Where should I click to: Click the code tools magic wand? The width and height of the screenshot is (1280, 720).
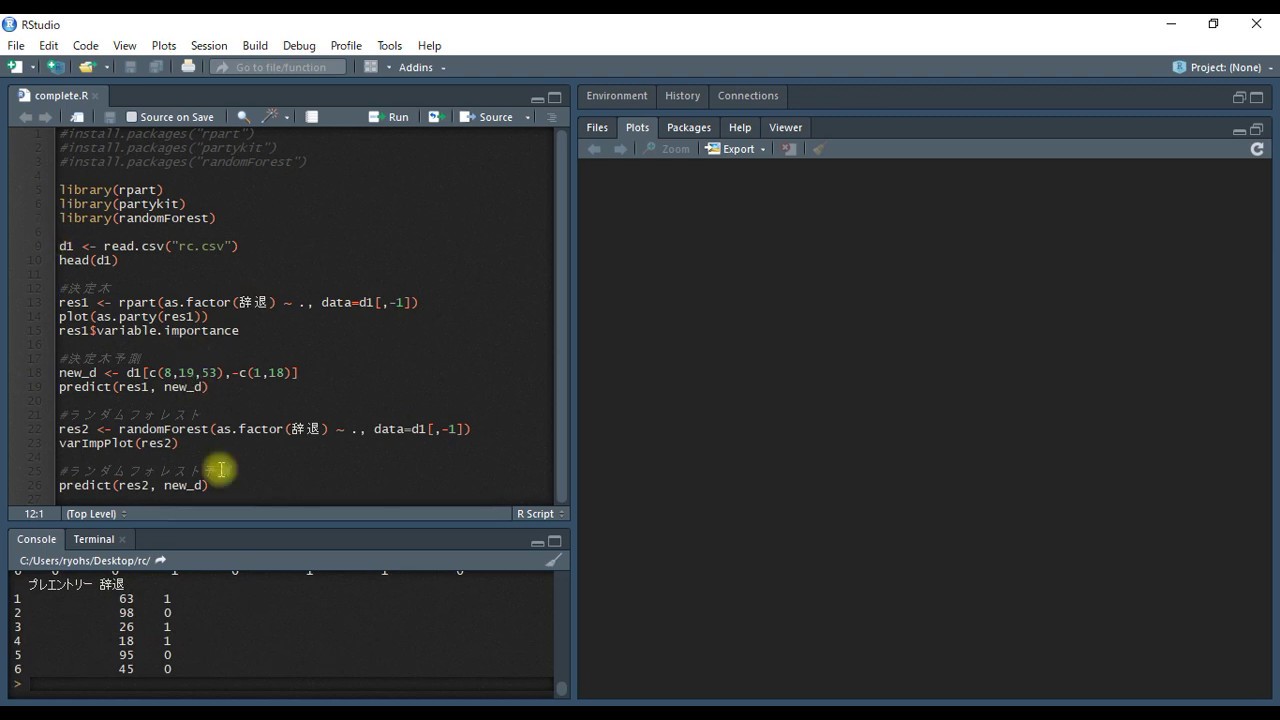tap(271, 117)
